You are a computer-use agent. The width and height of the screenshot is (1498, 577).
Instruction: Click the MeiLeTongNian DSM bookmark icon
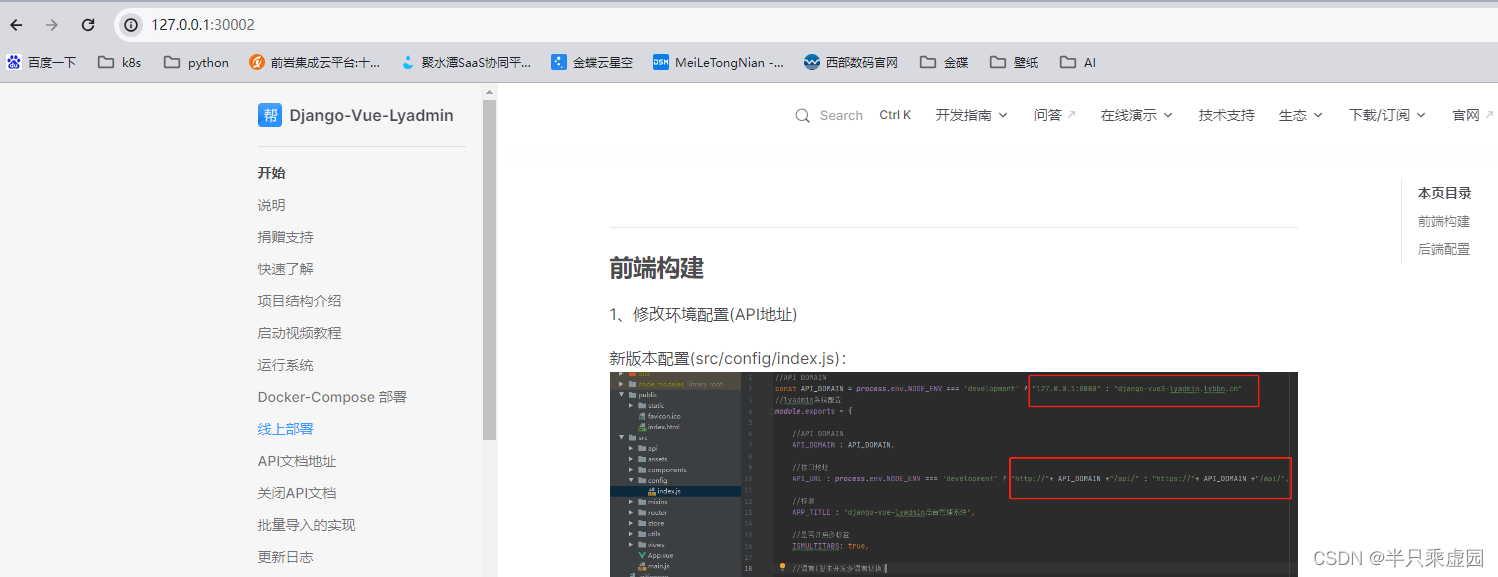click(662, 61)
